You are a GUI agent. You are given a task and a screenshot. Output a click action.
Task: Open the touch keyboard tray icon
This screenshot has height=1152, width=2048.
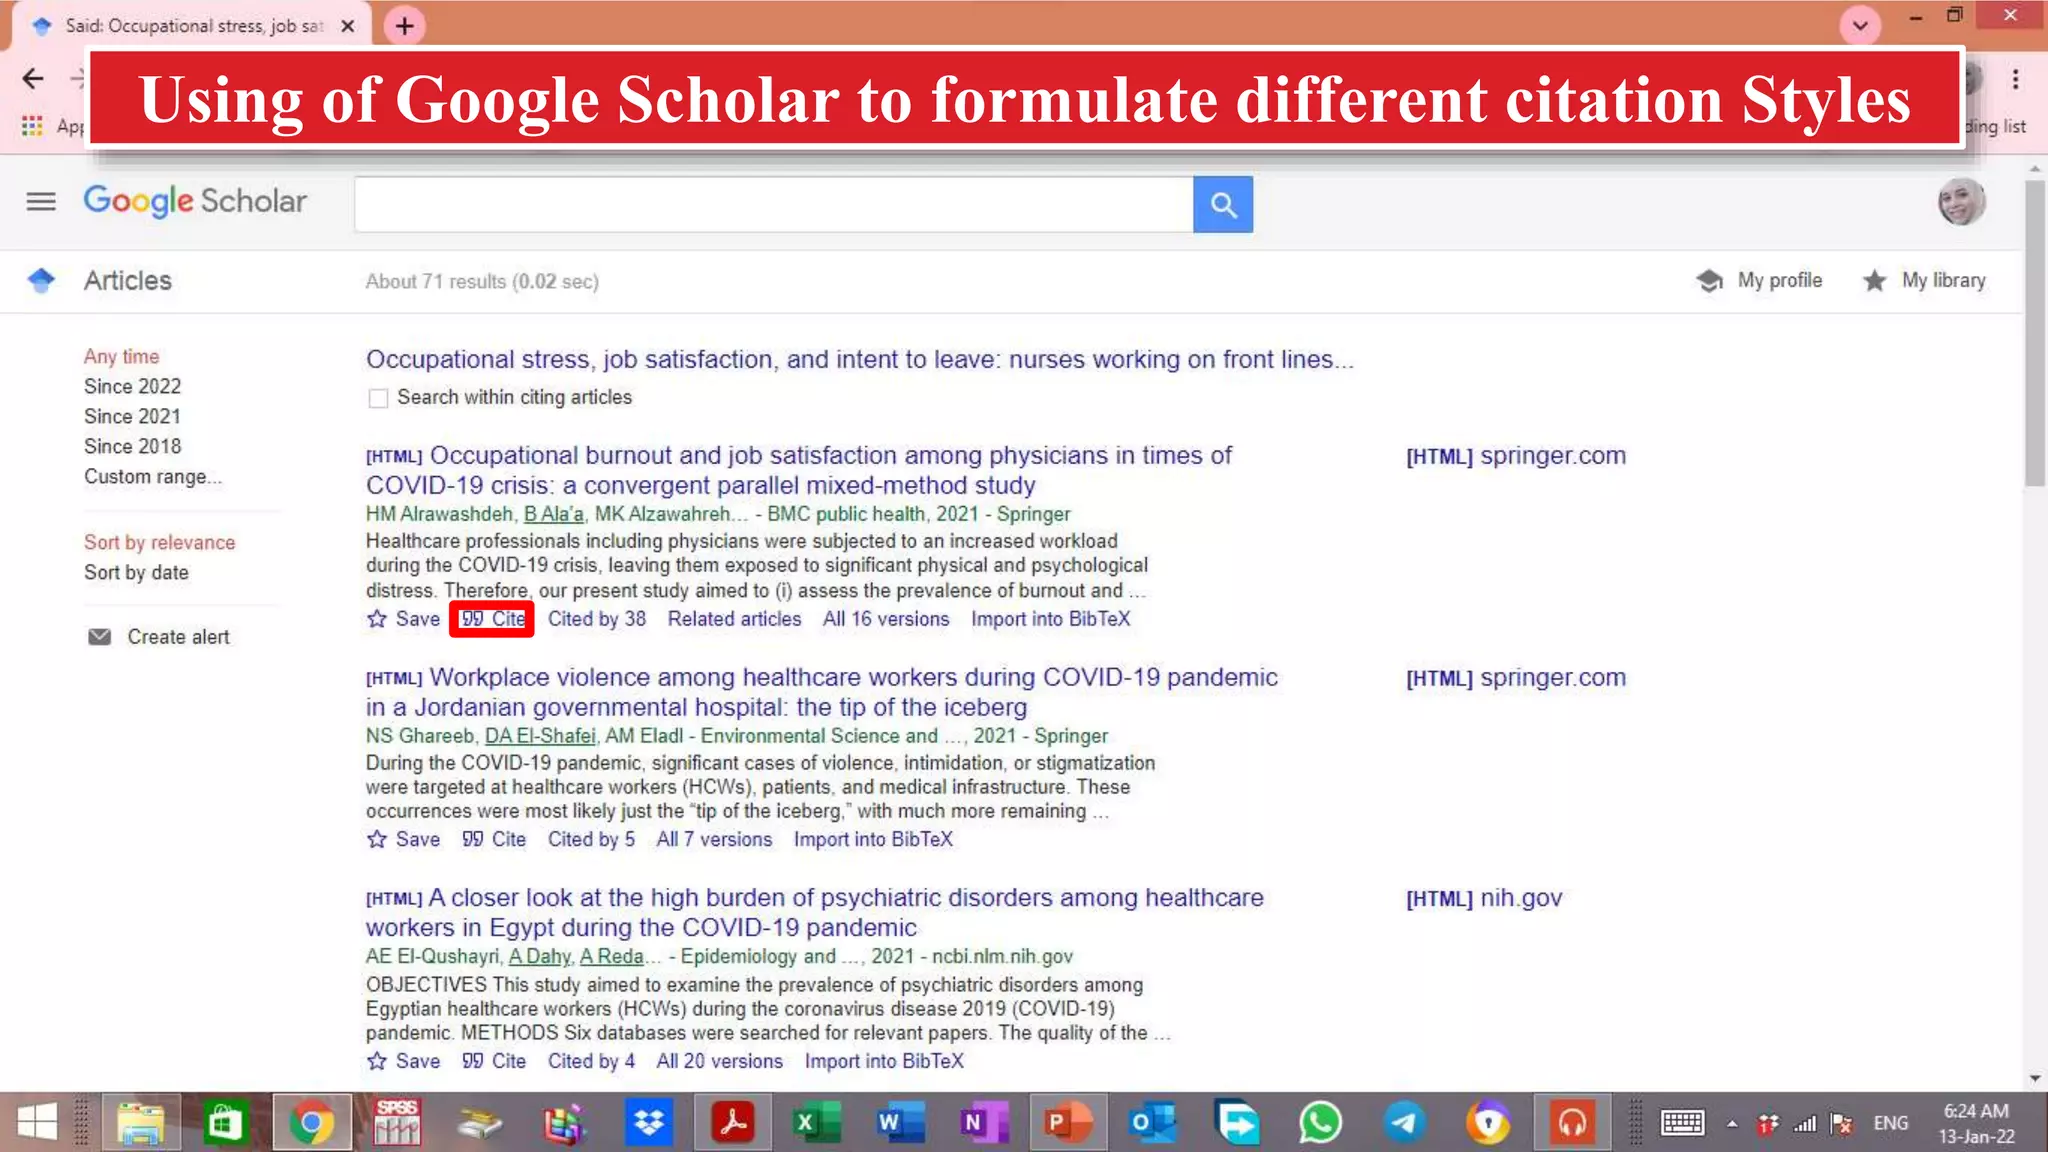pos(1682,1123)
